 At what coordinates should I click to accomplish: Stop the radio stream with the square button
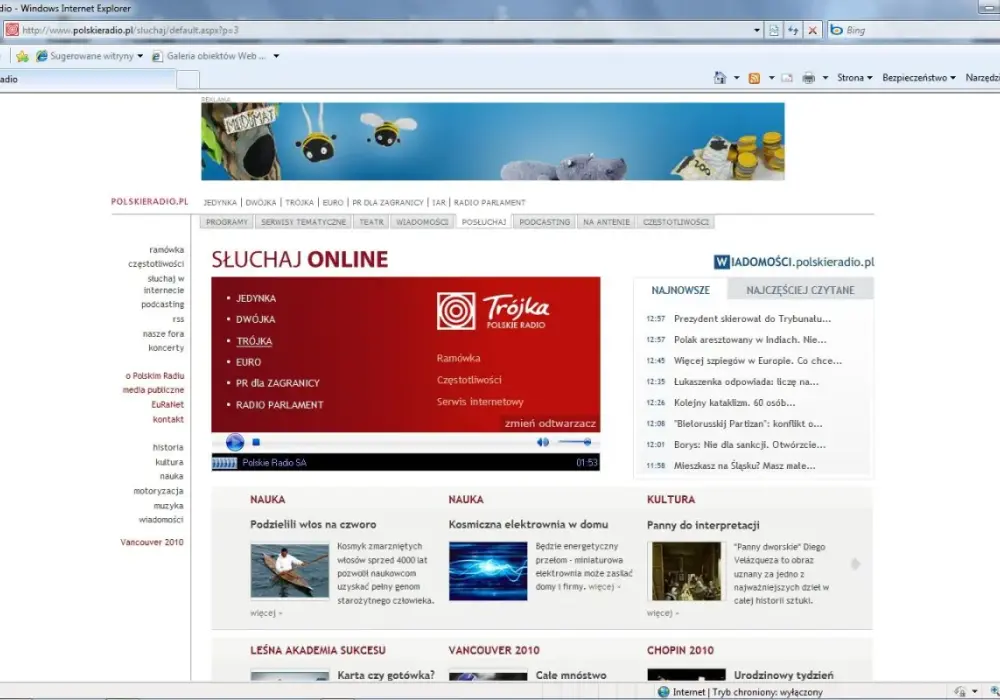256,442
